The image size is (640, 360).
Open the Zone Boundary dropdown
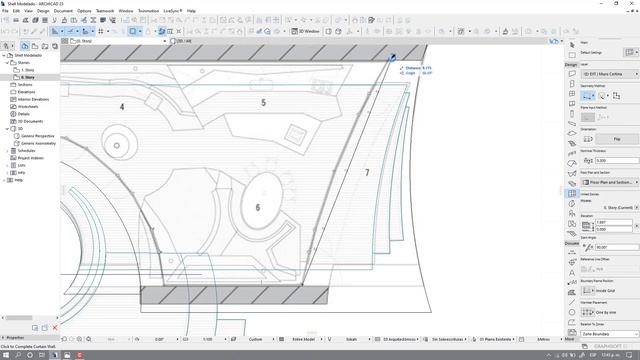coord(610,334)
